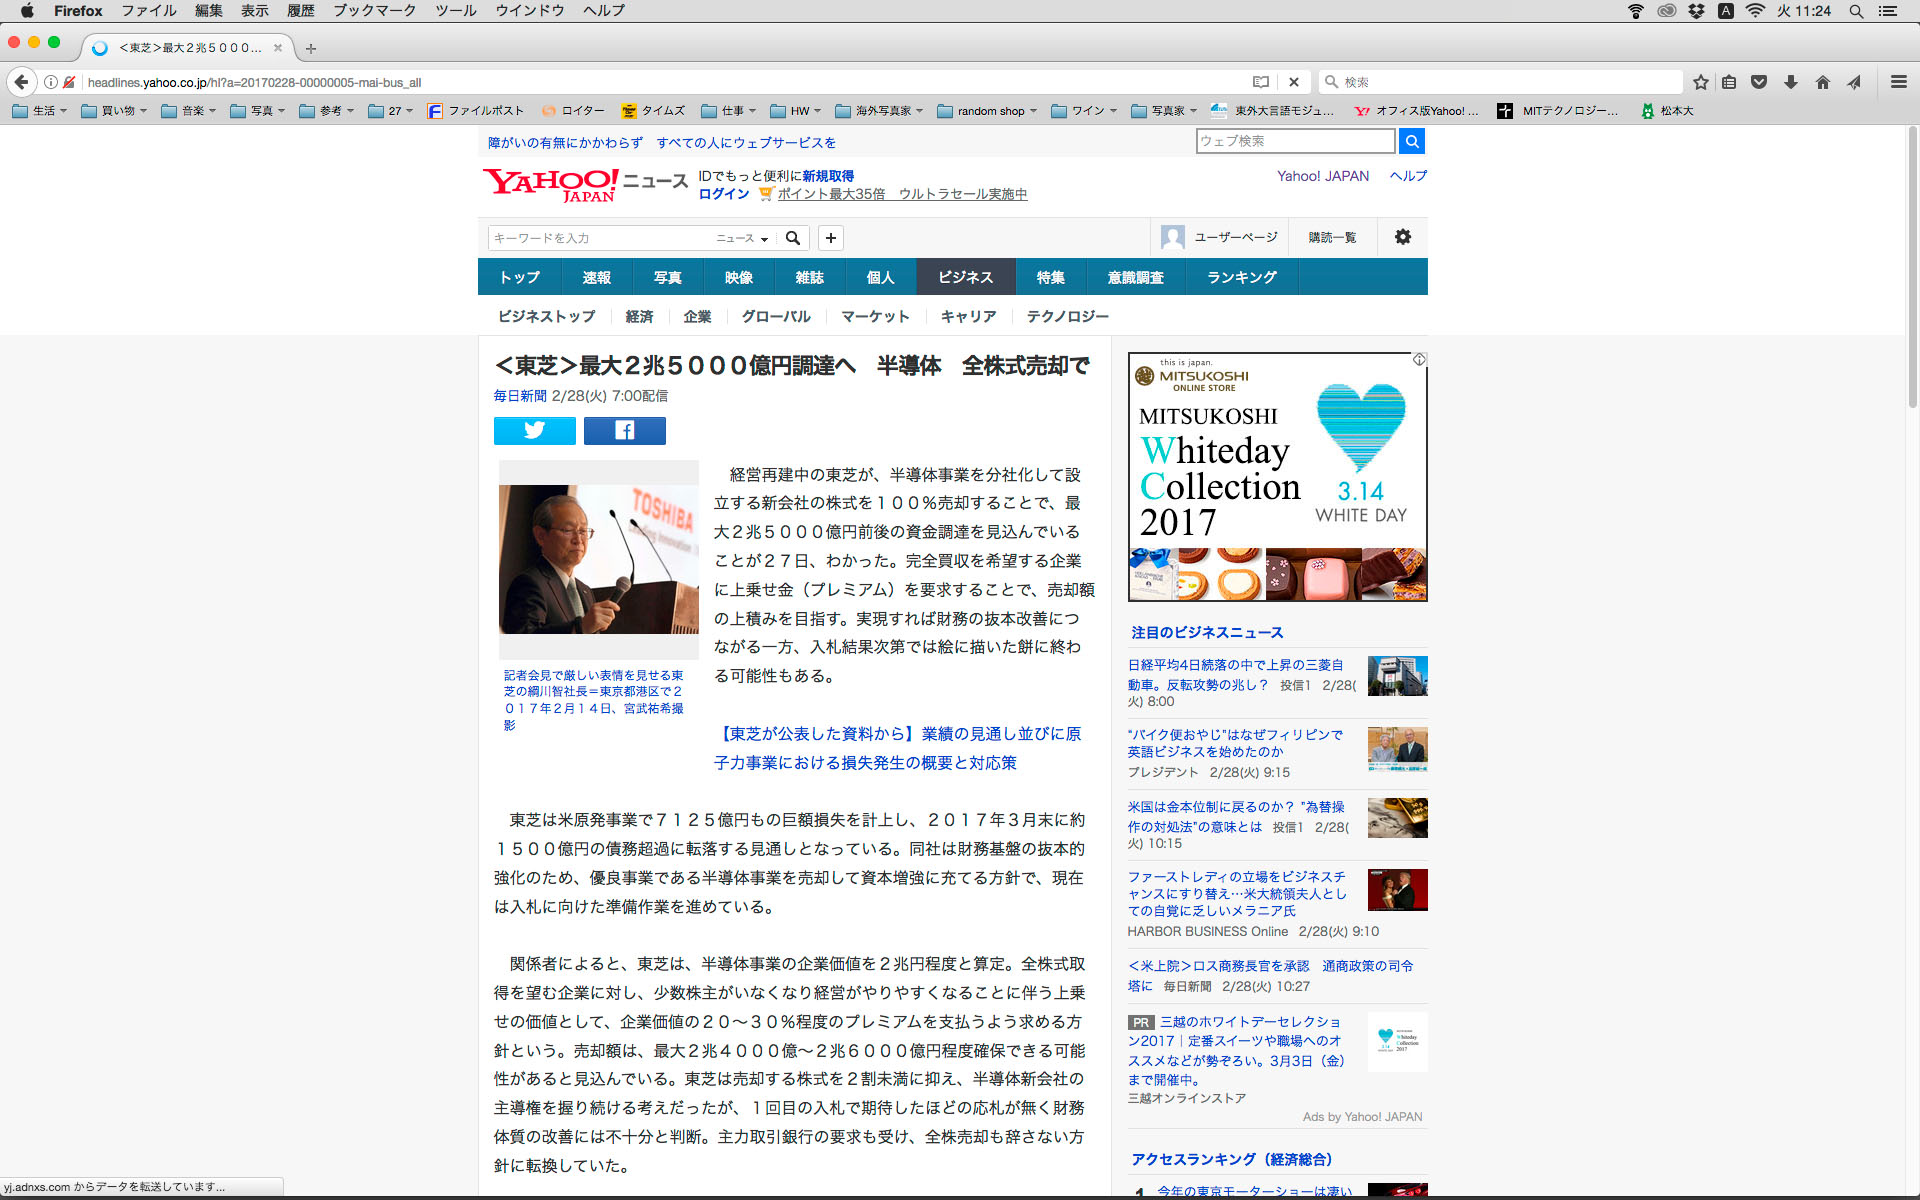Click the Firefox home icon

point(1822,82)
